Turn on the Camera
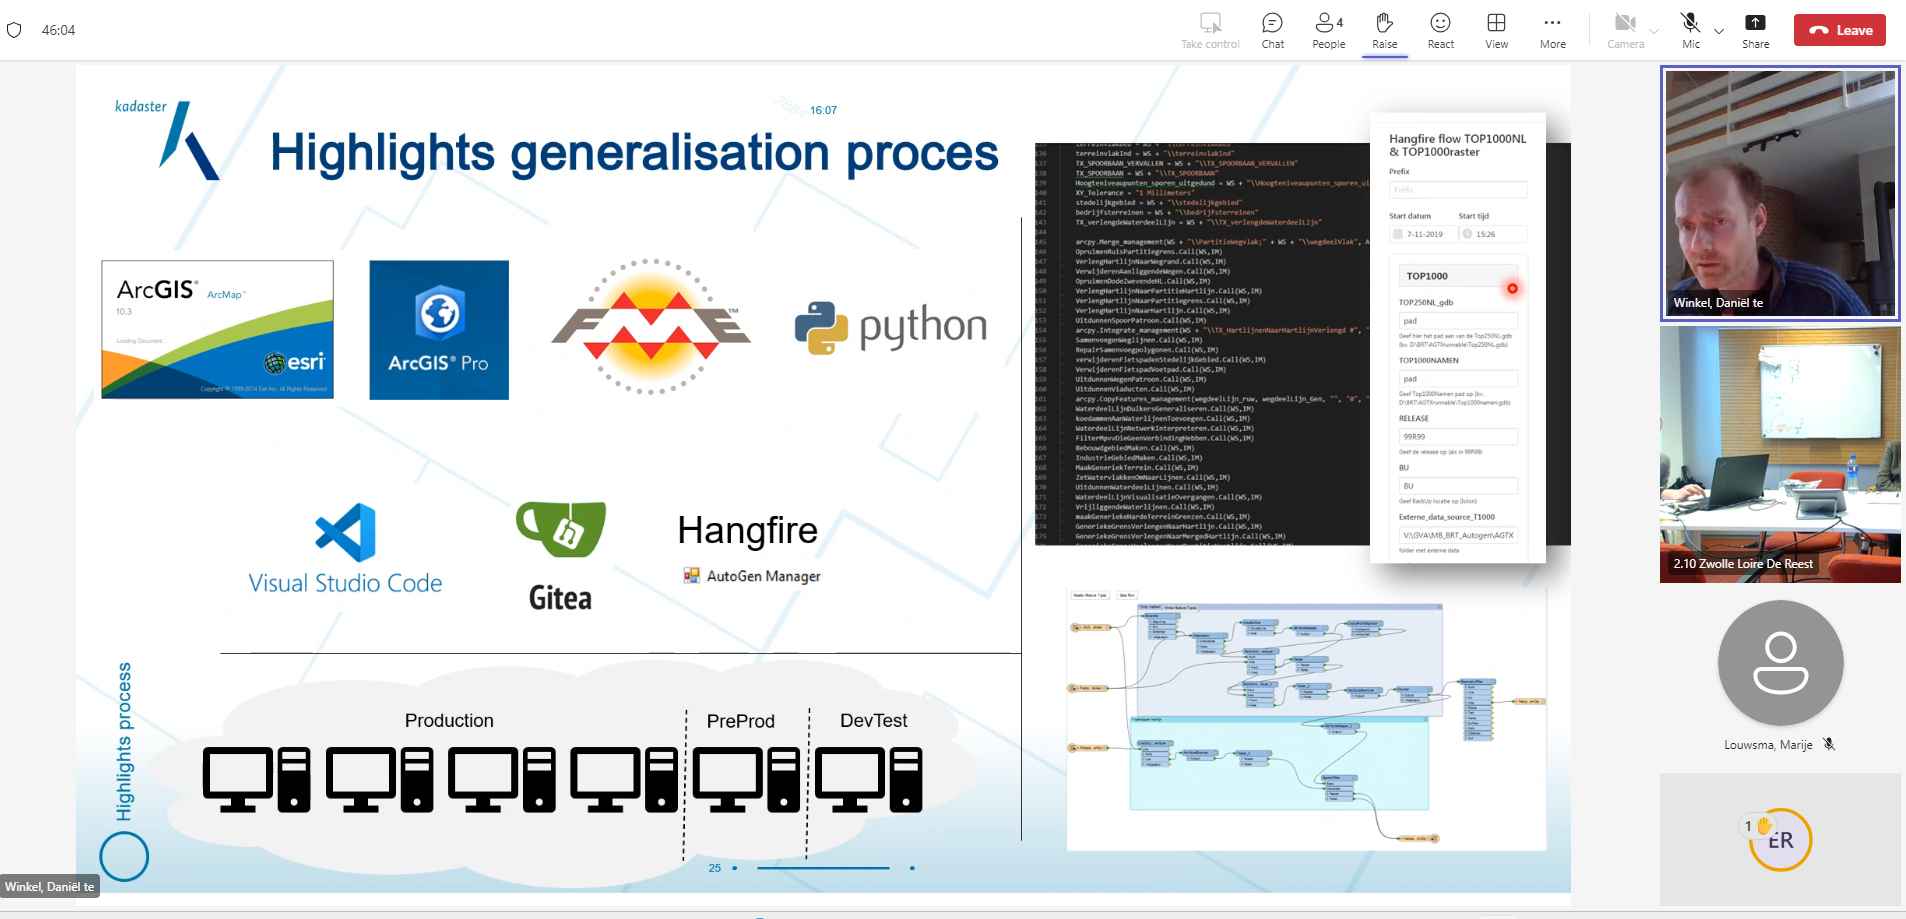This screenshot has width=1906, height=919. pyautogui.click(x=1625, y=30)
